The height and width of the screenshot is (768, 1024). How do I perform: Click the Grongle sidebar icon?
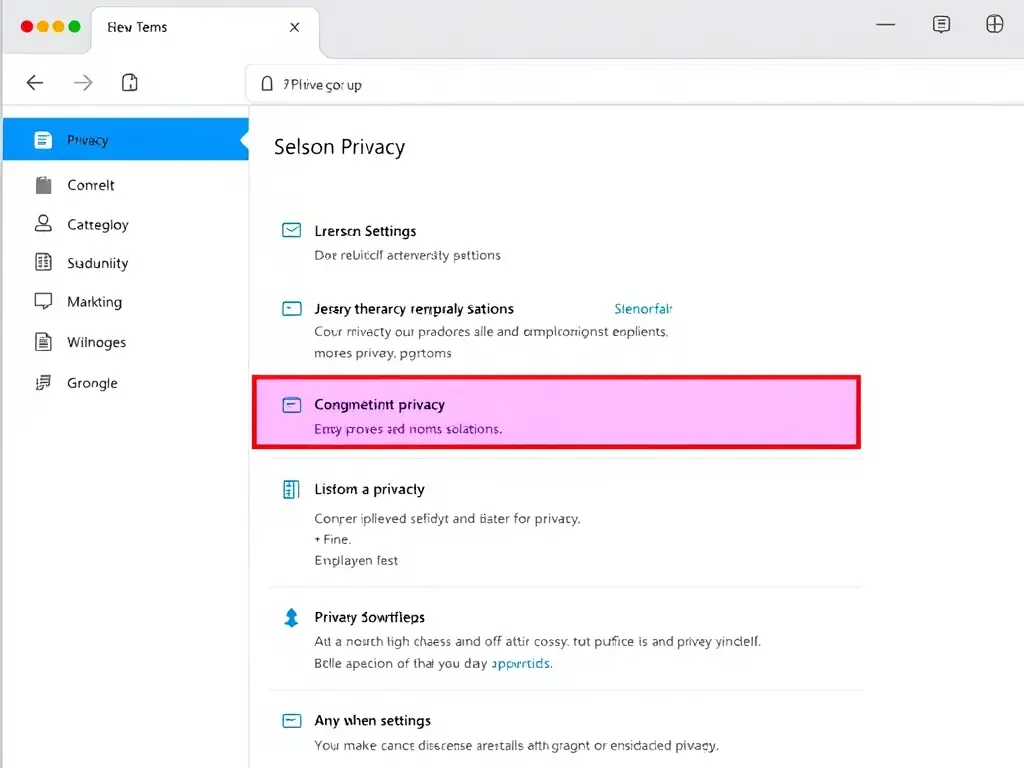pos(43,383)
